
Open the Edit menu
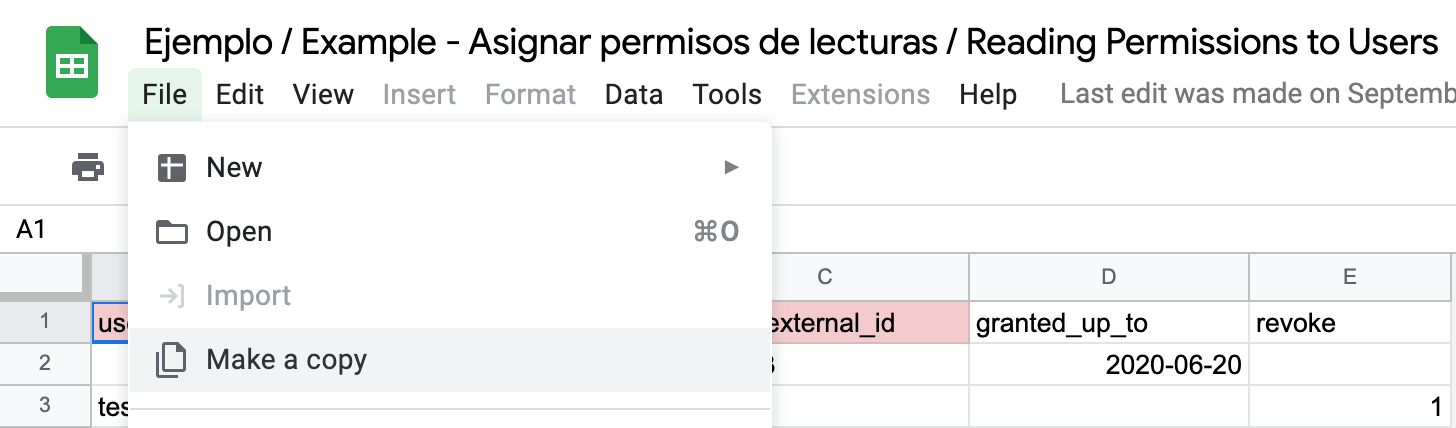coord(240,95)
